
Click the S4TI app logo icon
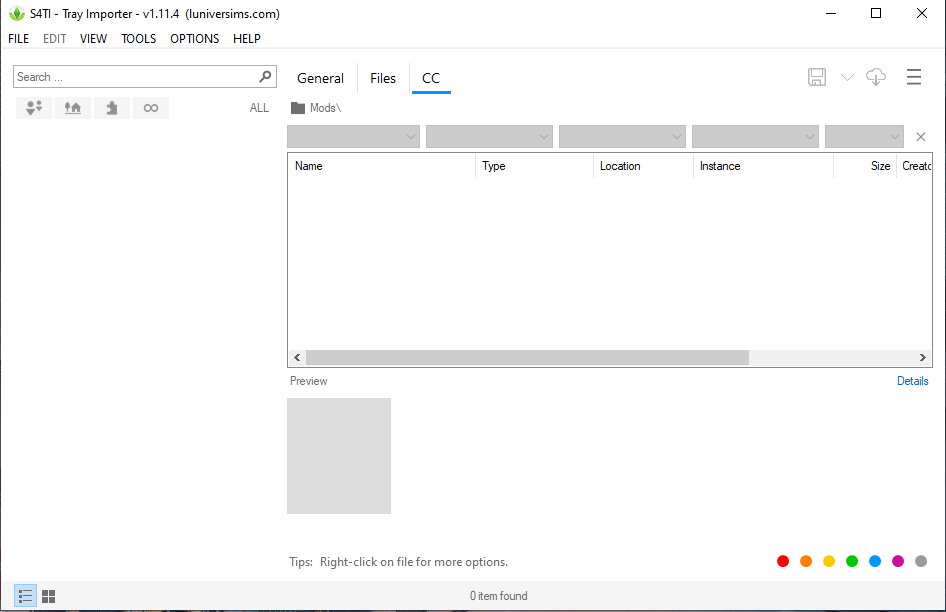pos(17,13)
